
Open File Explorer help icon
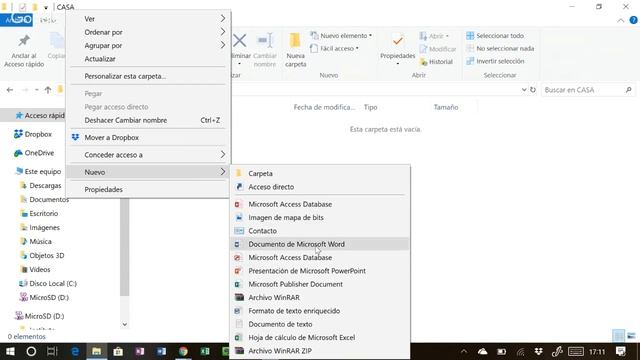click(633, 20)
